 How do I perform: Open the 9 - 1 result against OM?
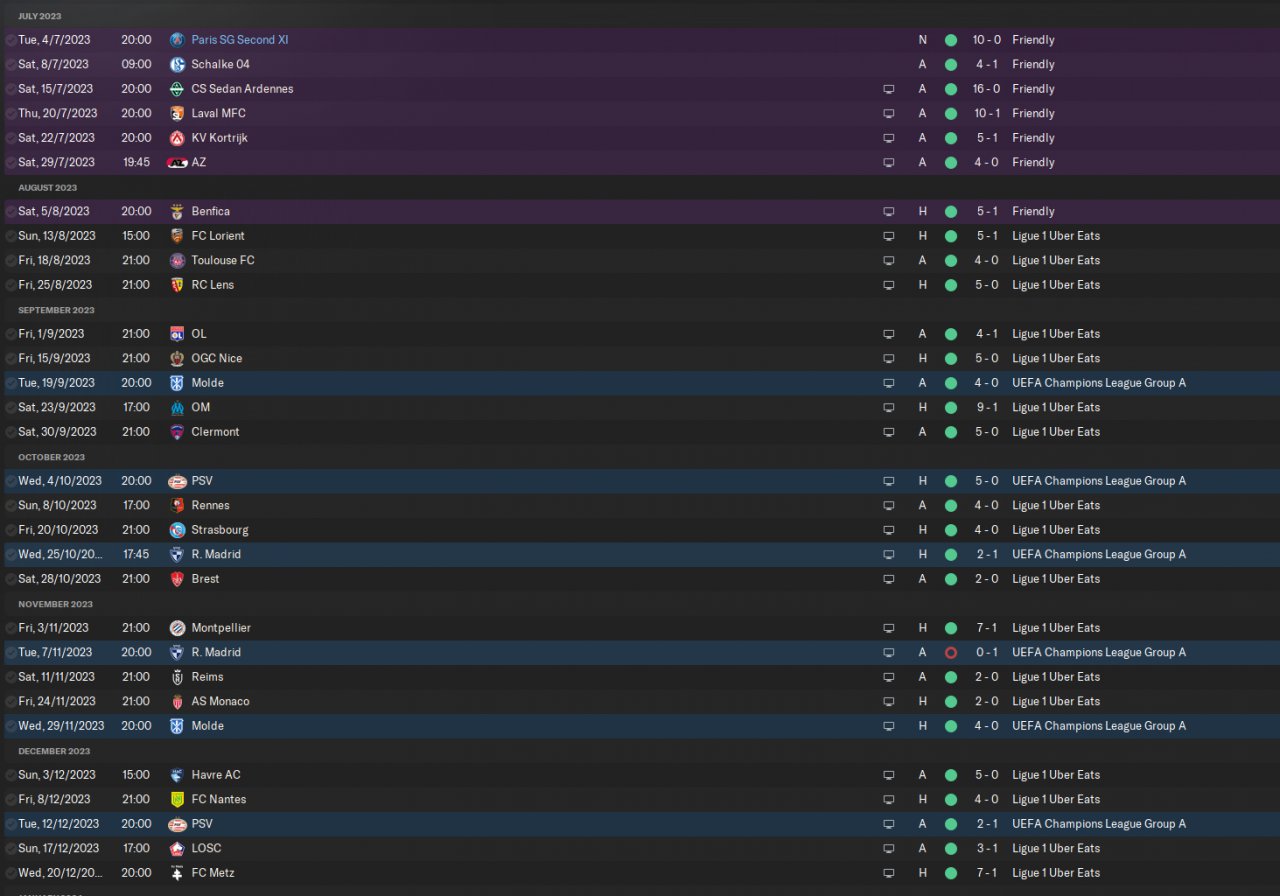pyautogui.click(x=987, y=407)
